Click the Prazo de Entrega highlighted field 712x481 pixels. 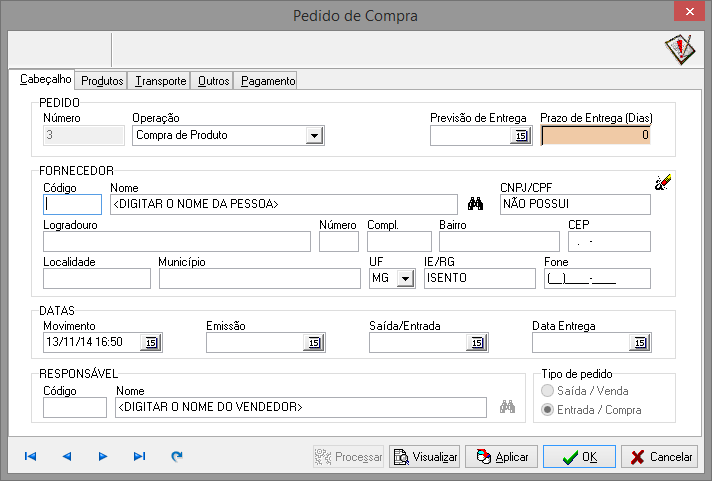pyautogui.click(x=595, y=135)
